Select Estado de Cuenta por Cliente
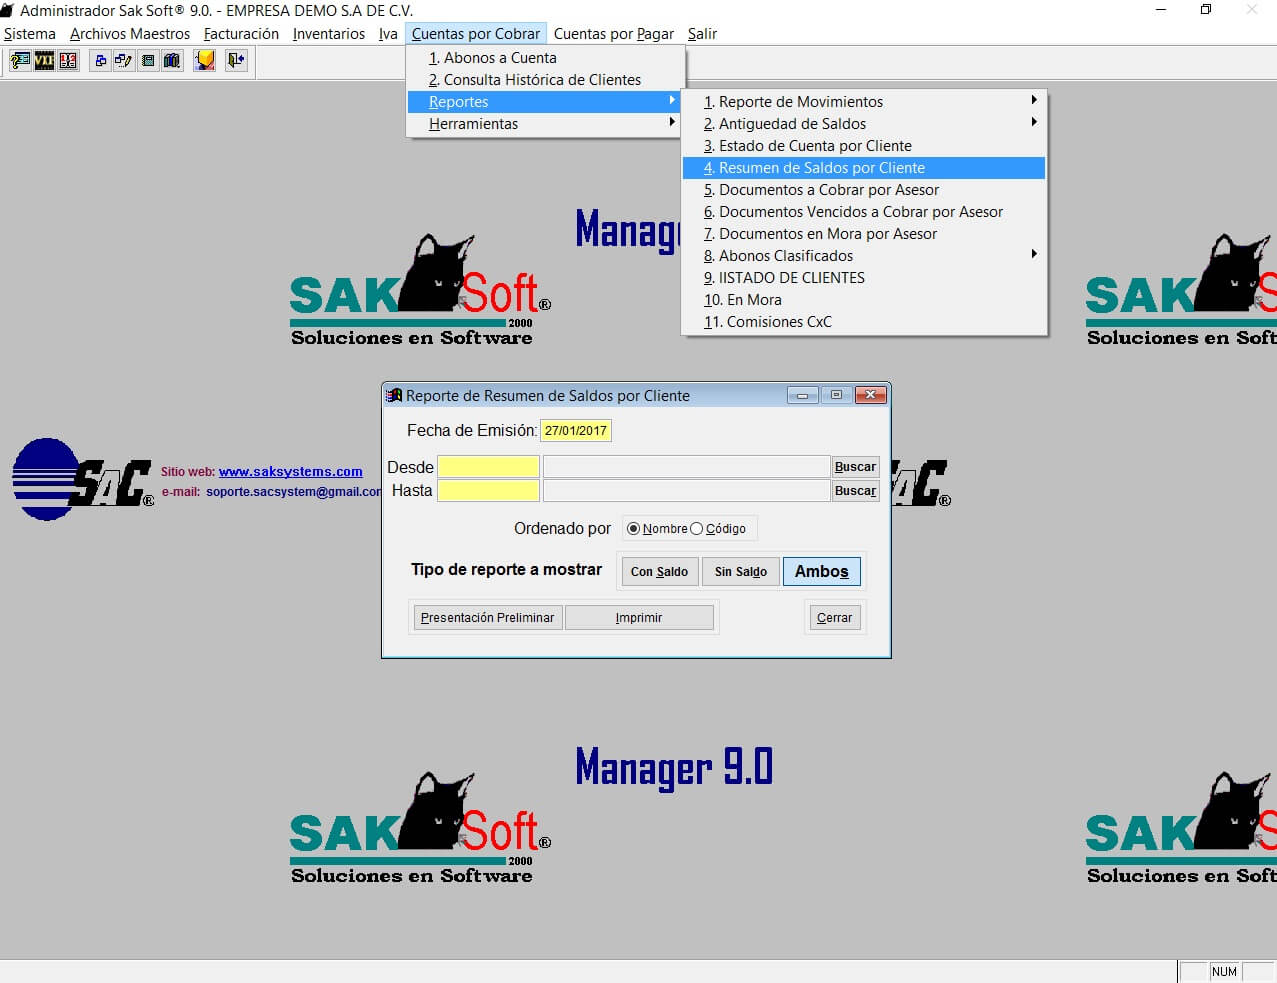 click(864, 146)
